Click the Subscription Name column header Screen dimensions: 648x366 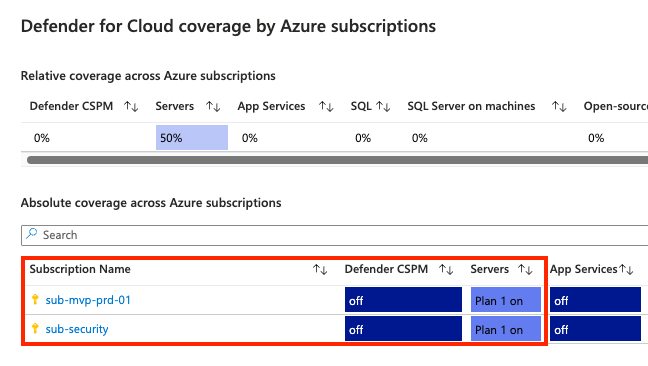coord(80,269)
